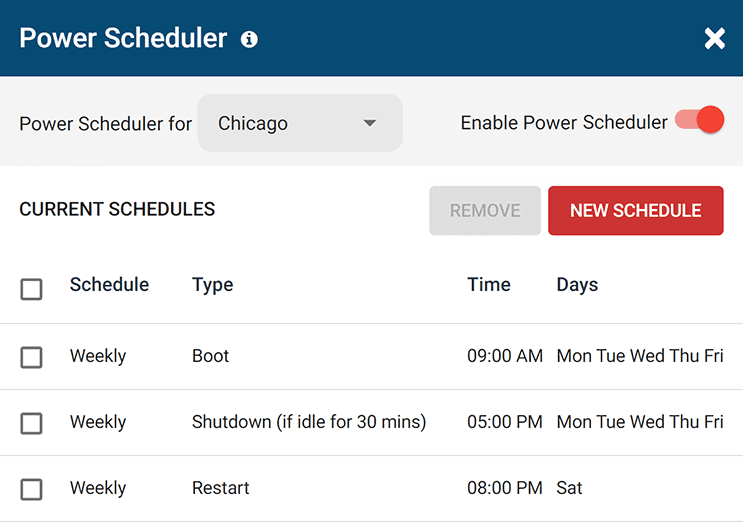Open the Boot schedule entry
Image resolution: width=743 pixels, height=522 pixels.
pyautogui.click(x=211, y=356)
